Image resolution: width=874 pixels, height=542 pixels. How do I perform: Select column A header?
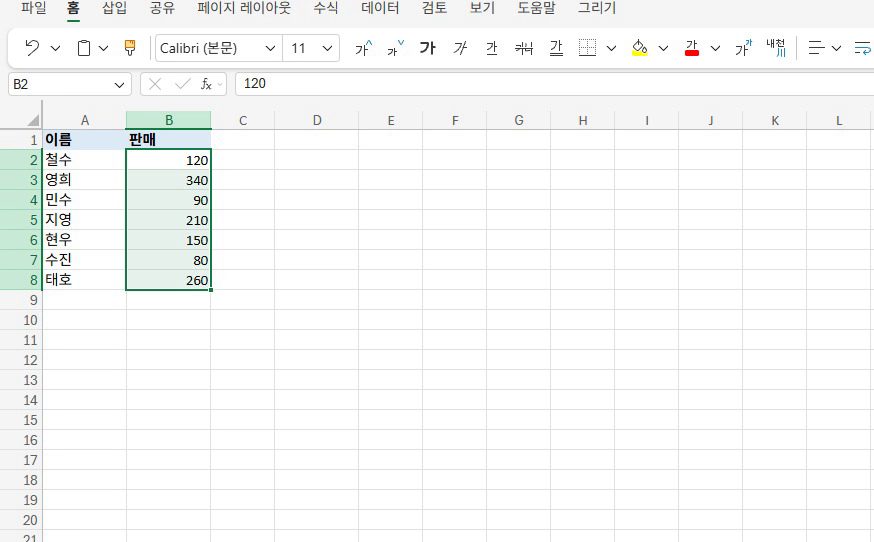point(85,120)
